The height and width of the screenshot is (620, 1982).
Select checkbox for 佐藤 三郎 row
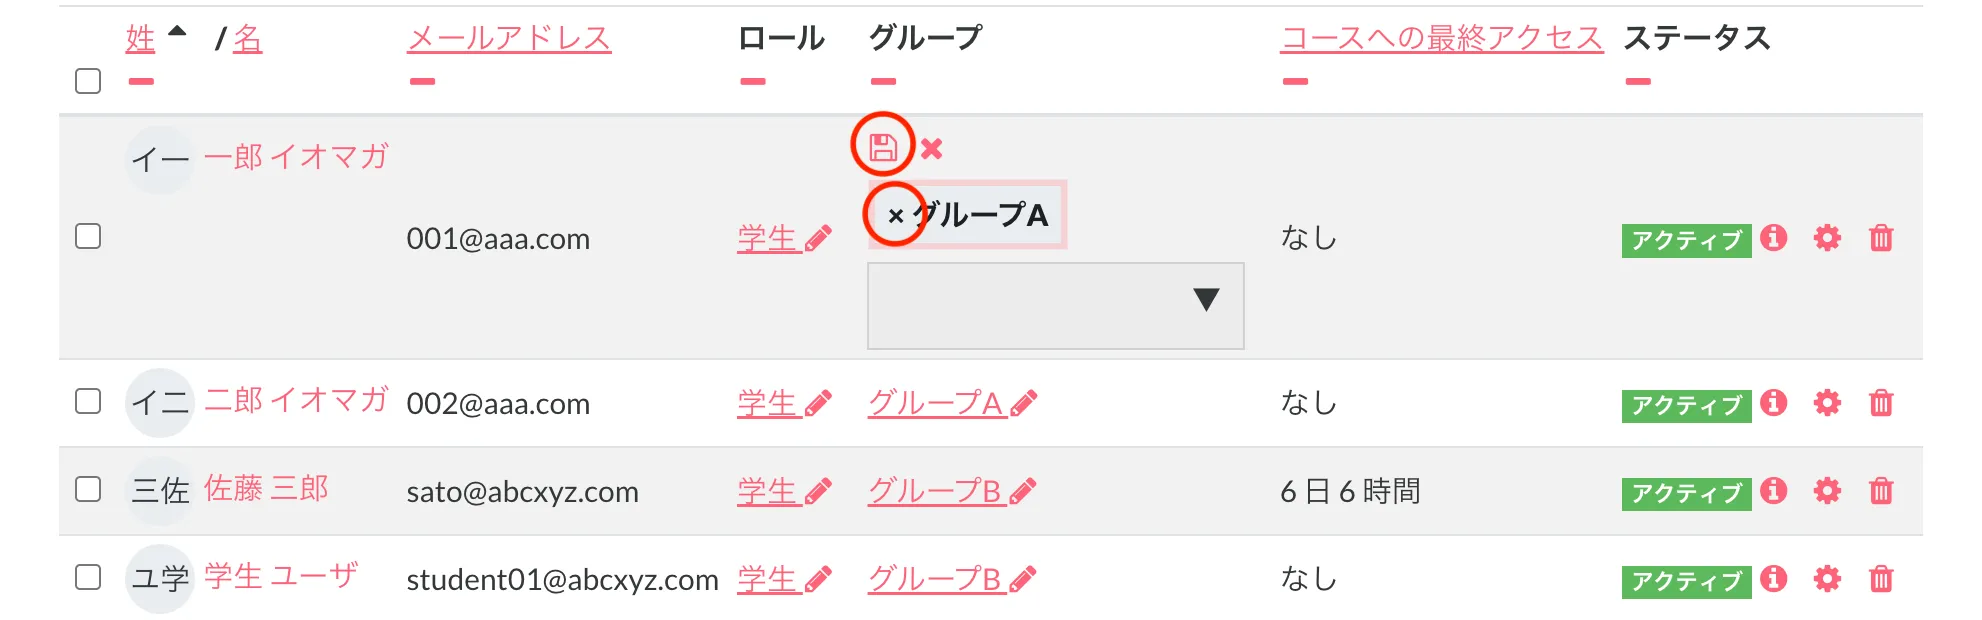(x=88, y=489)
